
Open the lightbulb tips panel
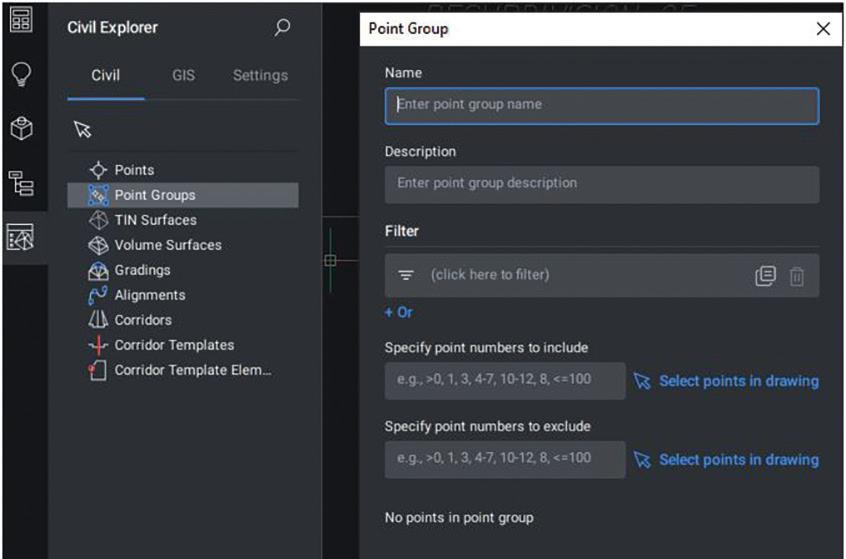(21, 73)
